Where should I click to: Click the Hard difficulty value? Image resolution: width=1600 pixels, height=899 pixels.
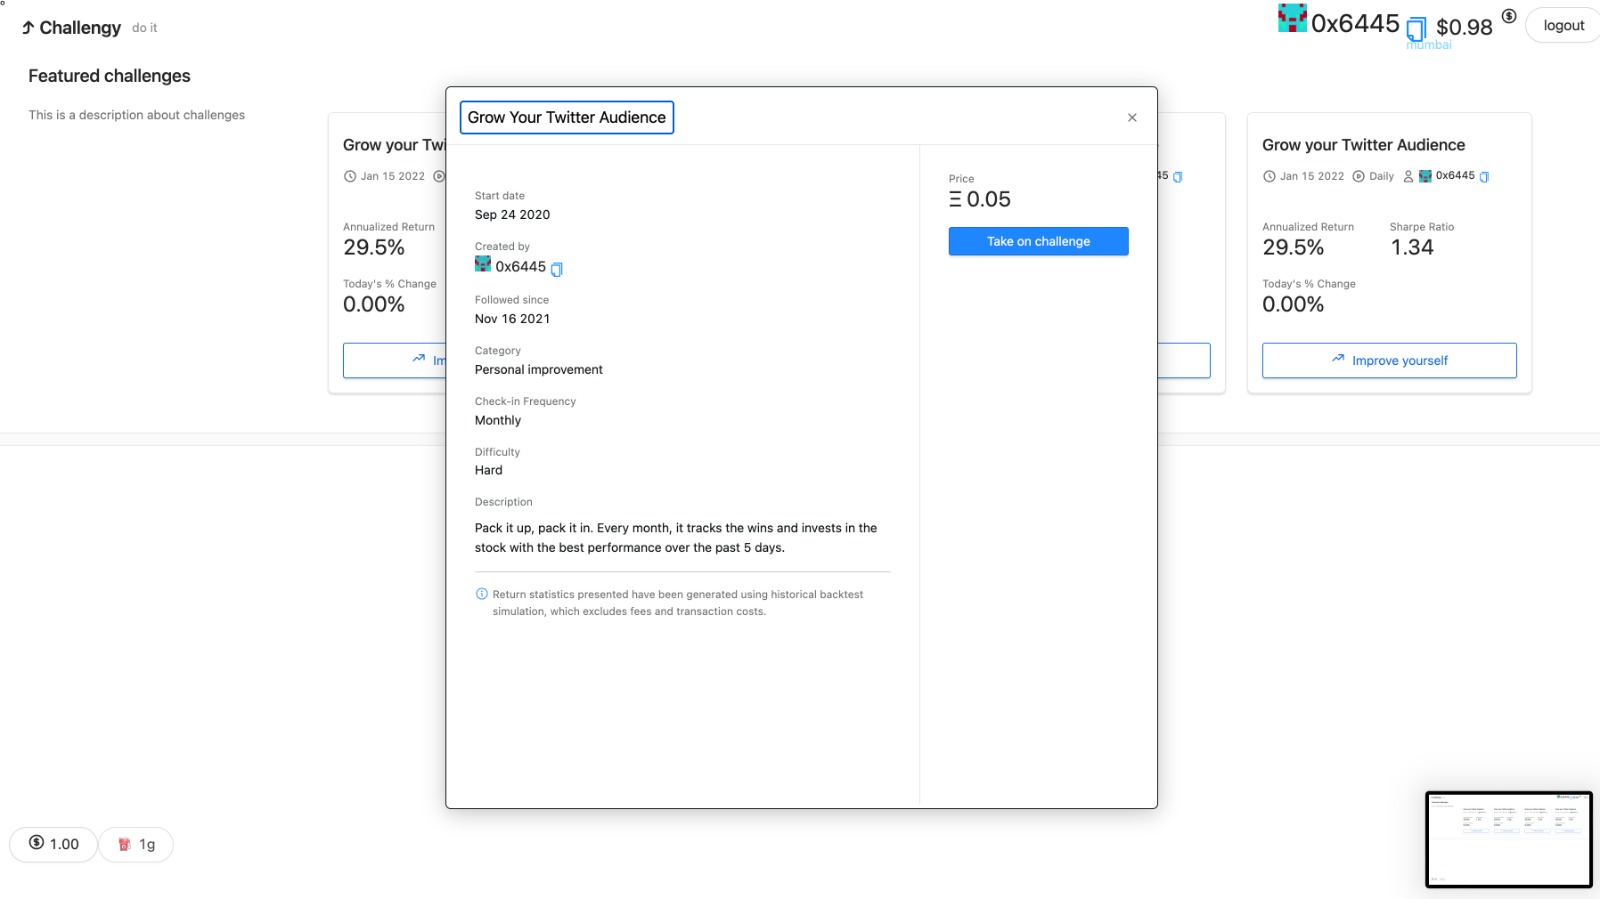[x=489, y=470]
